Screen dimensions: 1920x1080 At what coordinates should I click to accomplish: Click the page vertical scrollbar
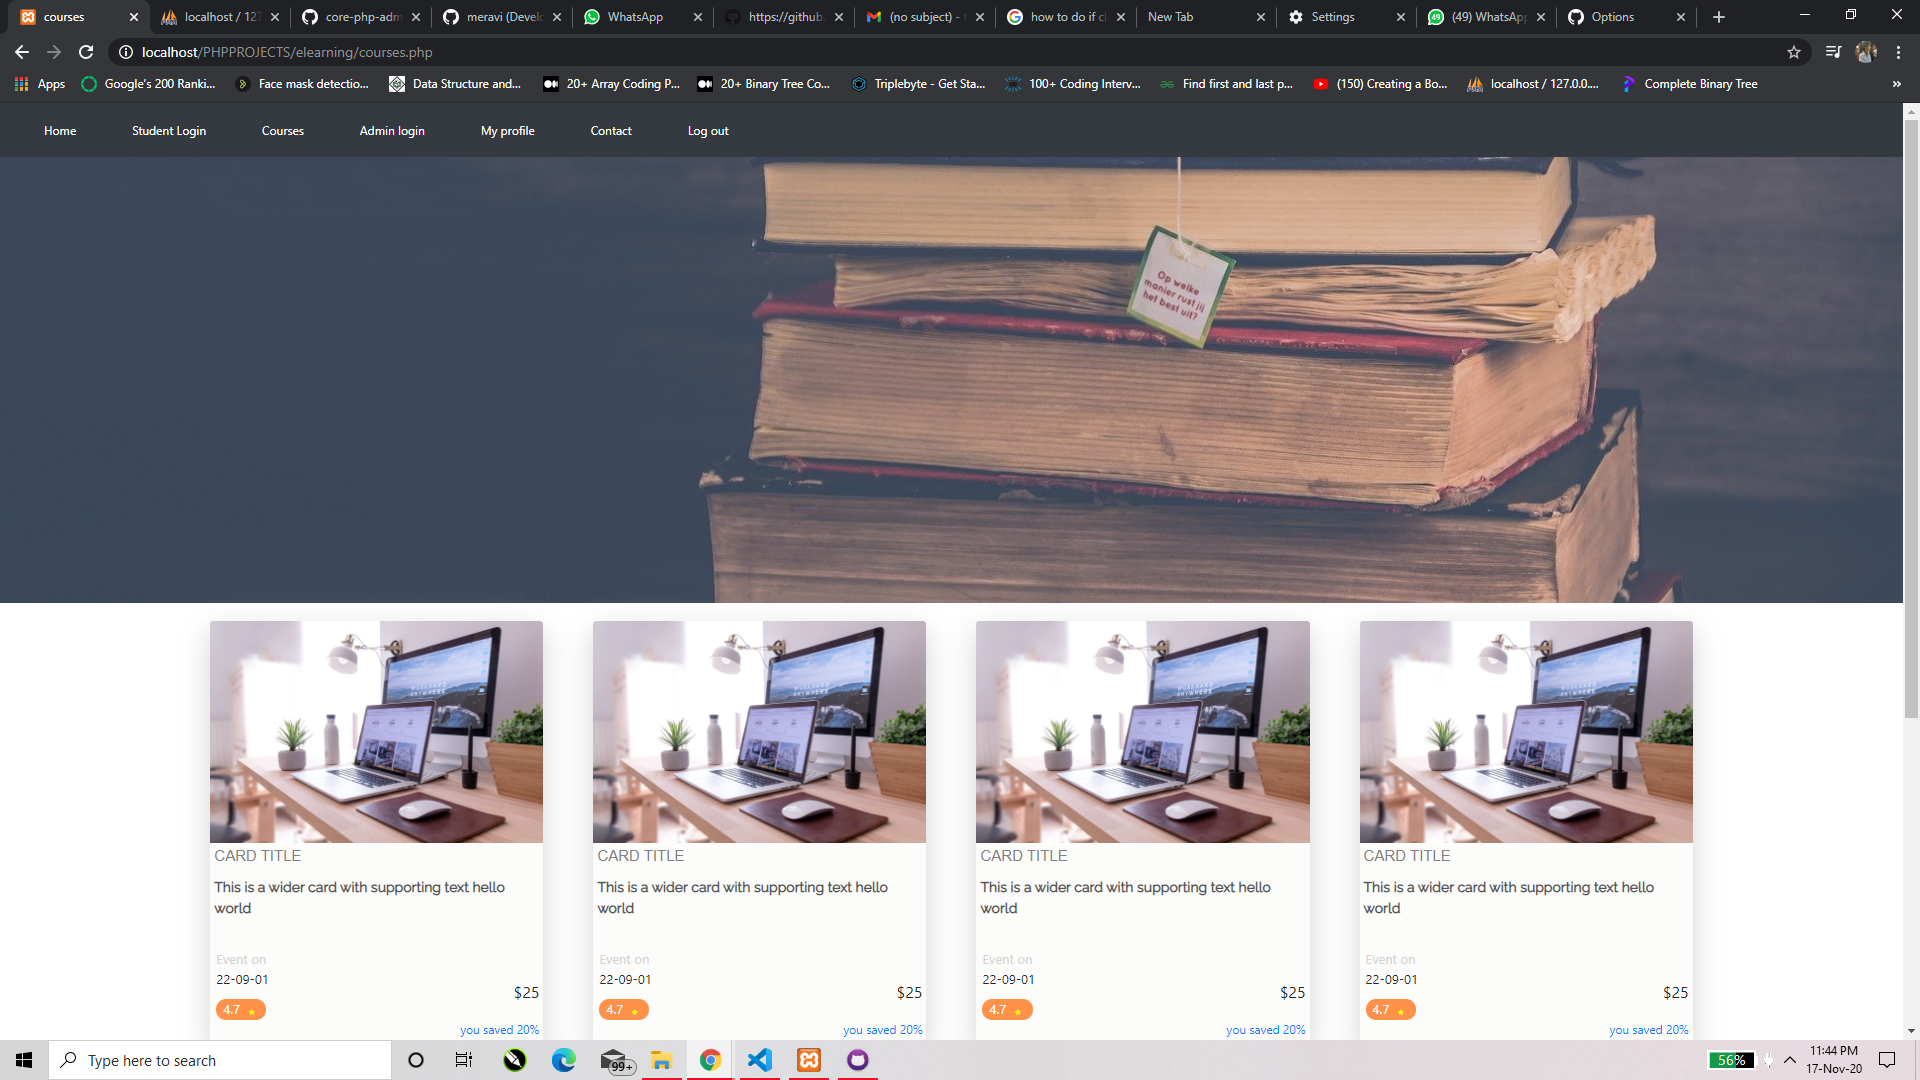[1911, 420]
